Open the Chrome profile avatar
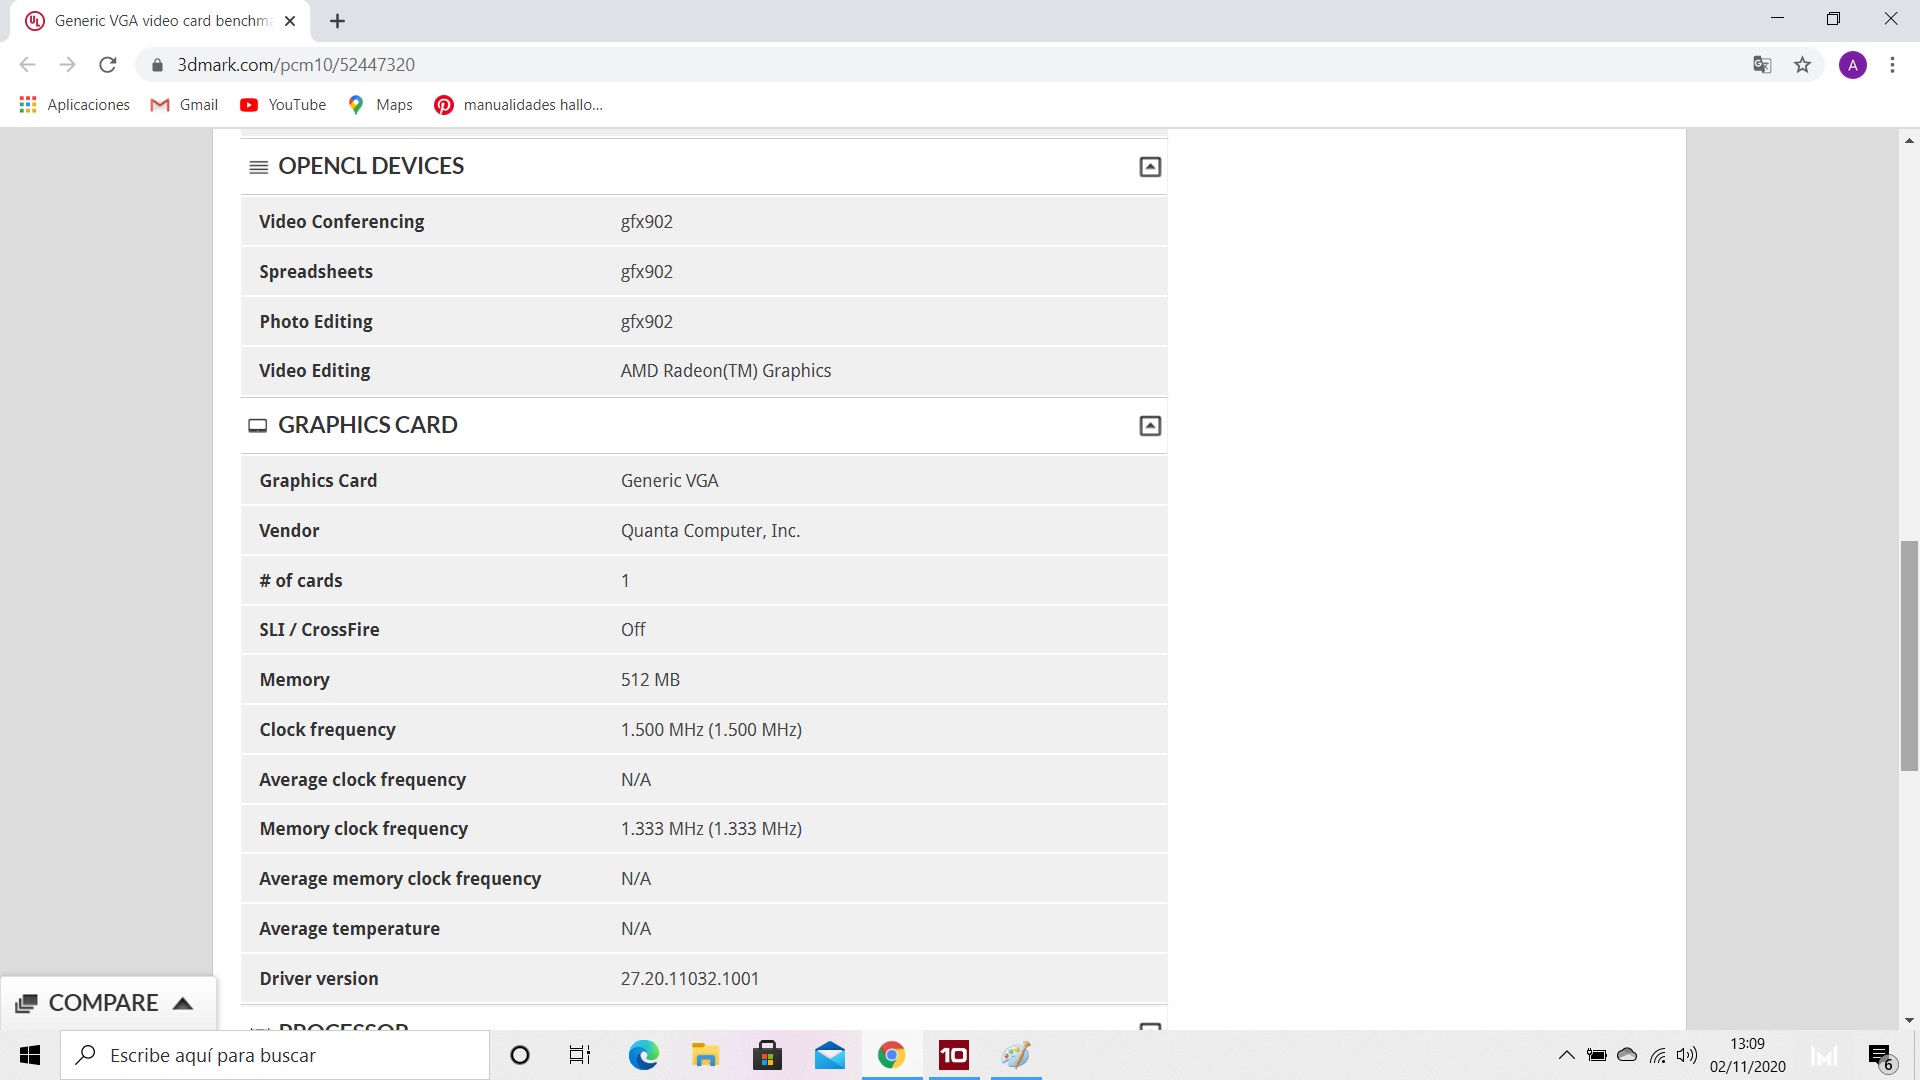This screenshot has height=1080, width=1920. pos(1852,65)
